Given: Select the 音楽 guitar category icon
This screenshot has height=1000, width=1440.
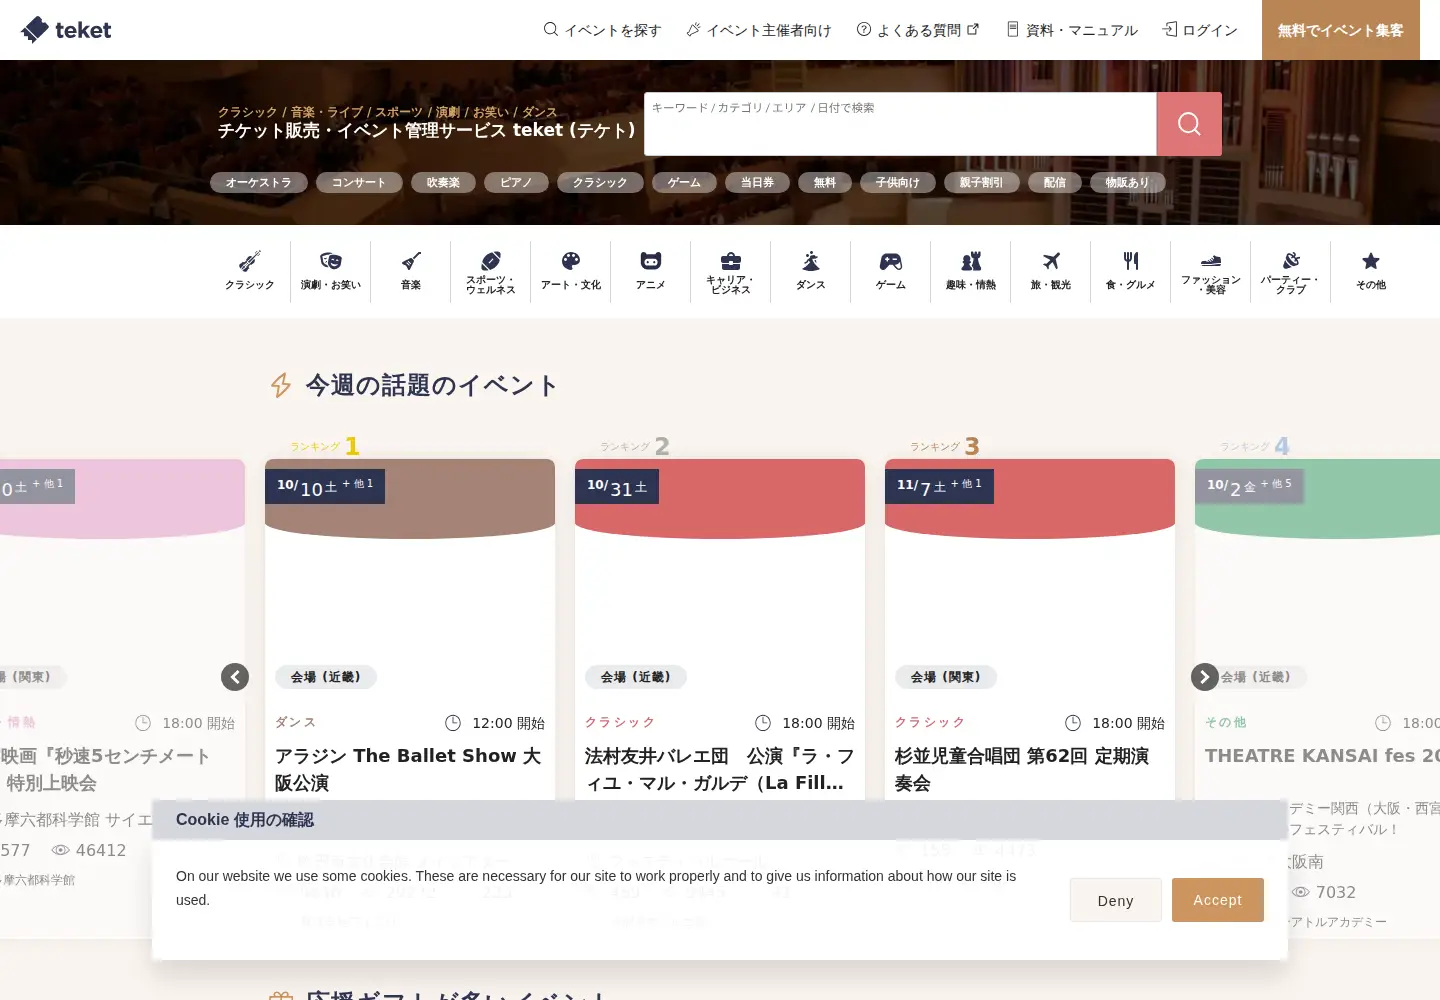Looking at the screenshot, I should pos(411,271).
